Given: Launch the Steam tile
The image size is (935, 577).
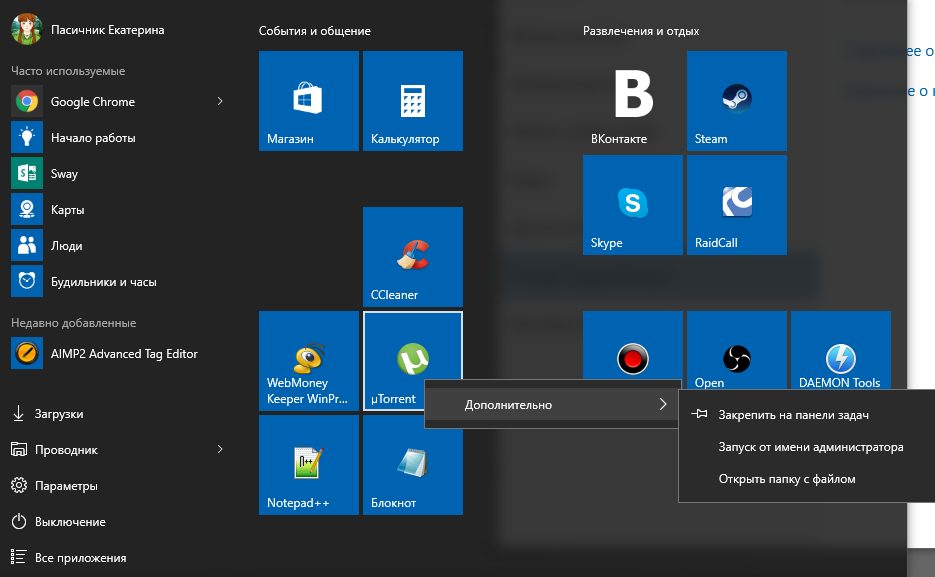Looking at the screenshot, I should coord(736,101).
